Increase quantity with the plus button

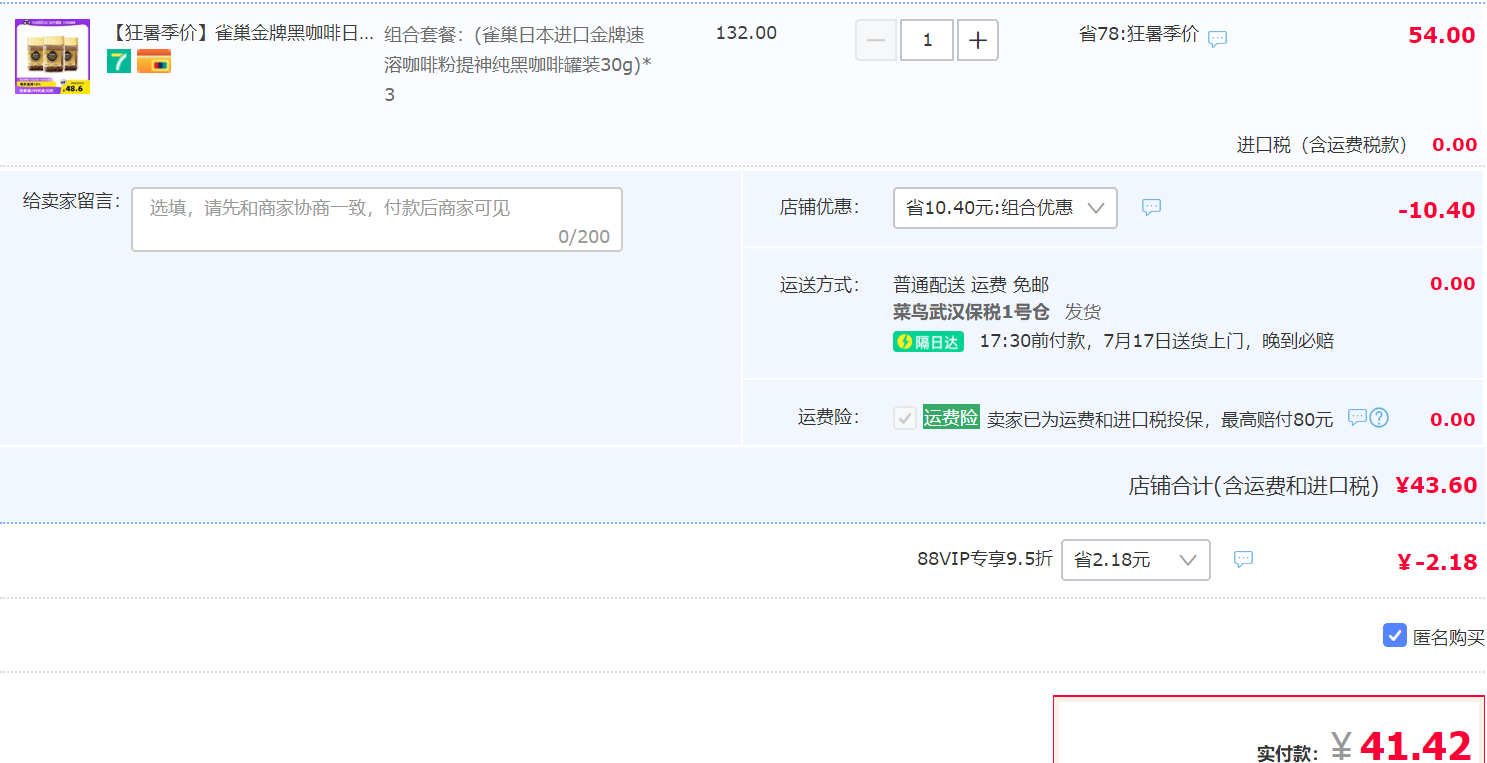[x=978, y=40]
